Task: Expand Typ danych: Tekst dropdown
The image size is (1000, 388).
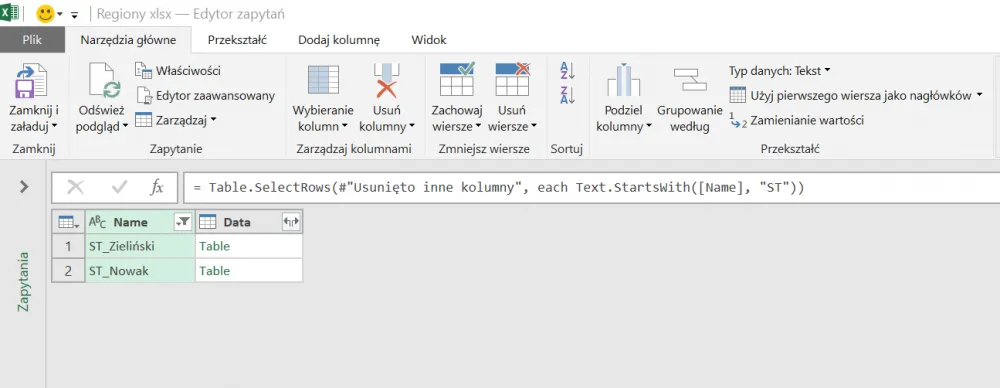Action: (x=779, y=70)
